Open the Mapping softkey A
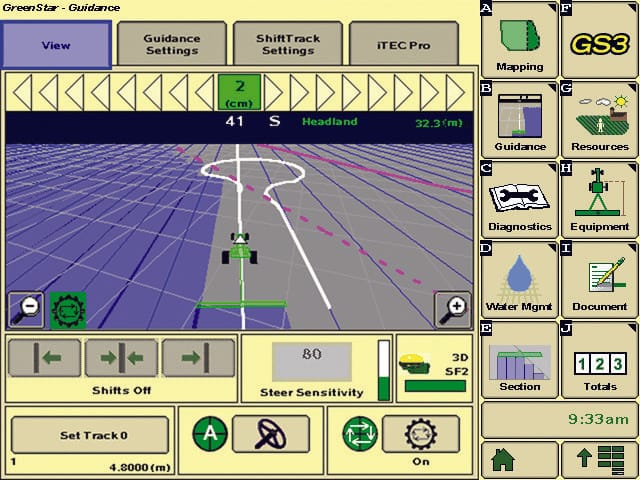Screen dimensions: 640x480 point(519,40)
